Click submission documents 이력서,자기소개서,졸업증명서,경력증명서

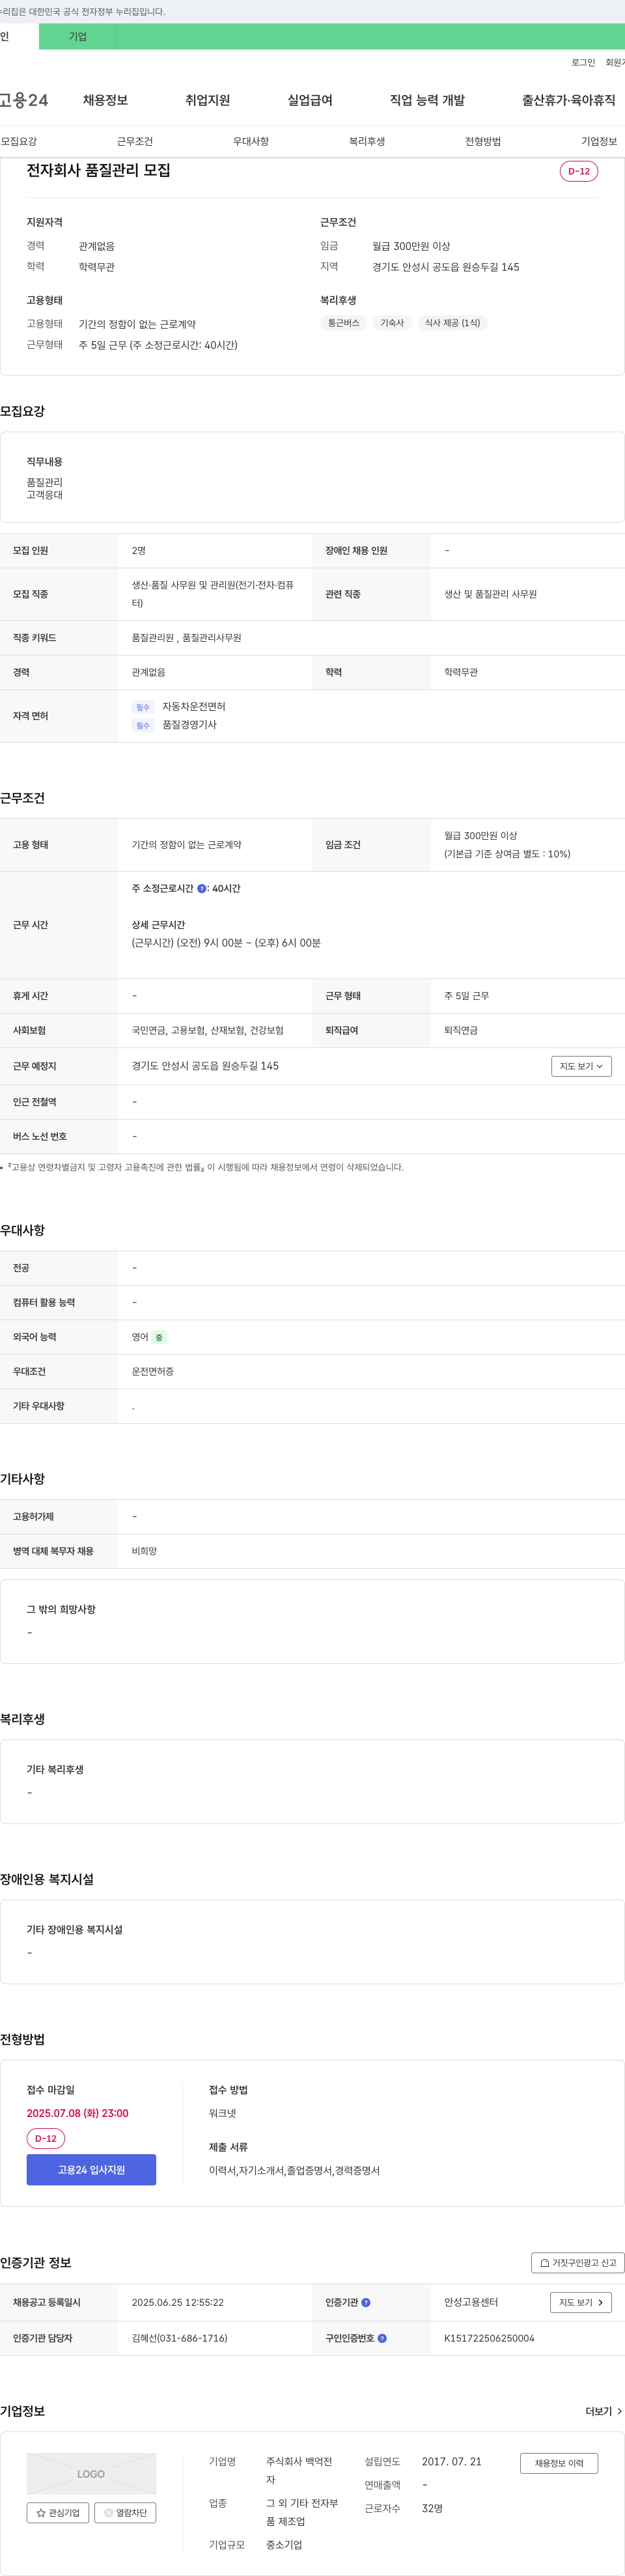coord(294,2170)
